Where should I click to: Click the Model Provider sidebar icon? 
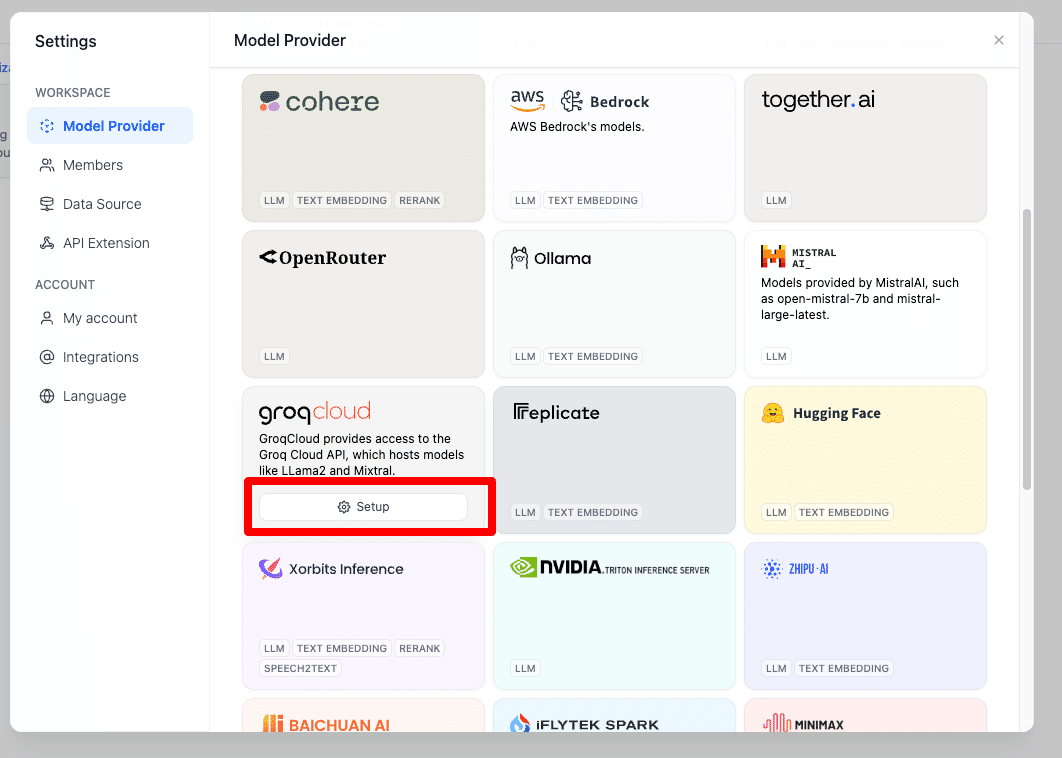47,126
